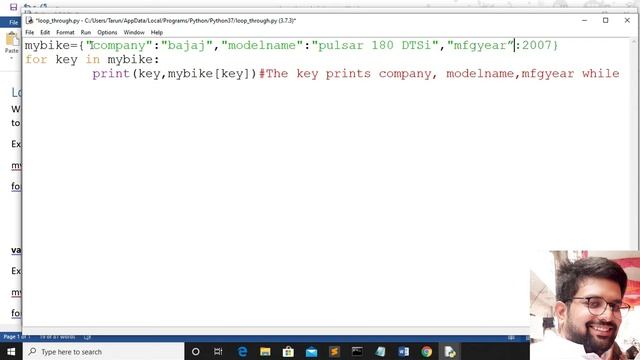Click the Page indicator in Word status bar
Image resolution: width=640 pixels, height=360 pixels.
tap(16, 337)
